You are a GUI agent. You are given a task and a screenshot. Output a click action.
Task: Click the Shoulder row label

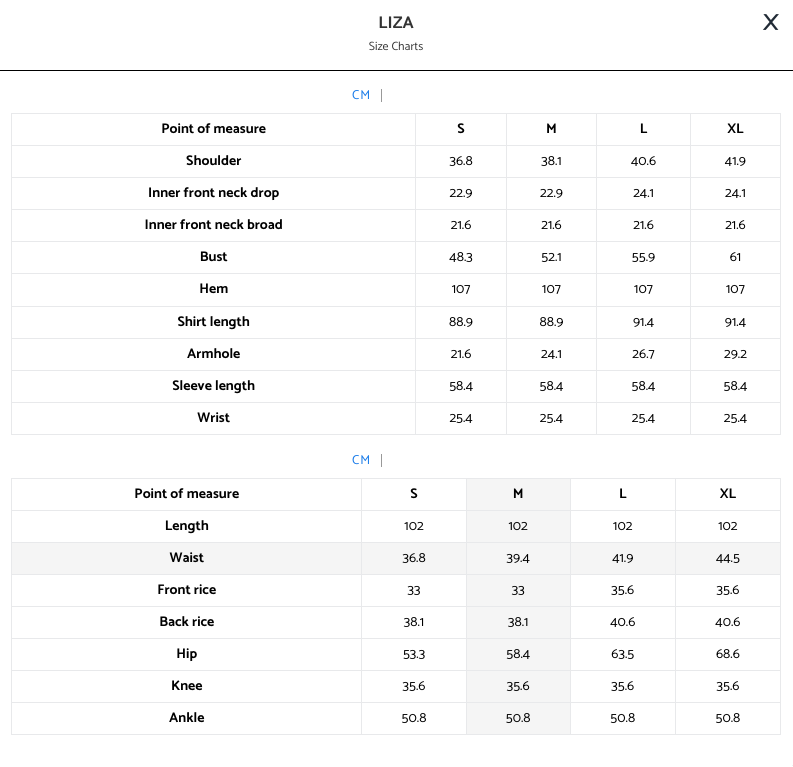click(213, 161)
